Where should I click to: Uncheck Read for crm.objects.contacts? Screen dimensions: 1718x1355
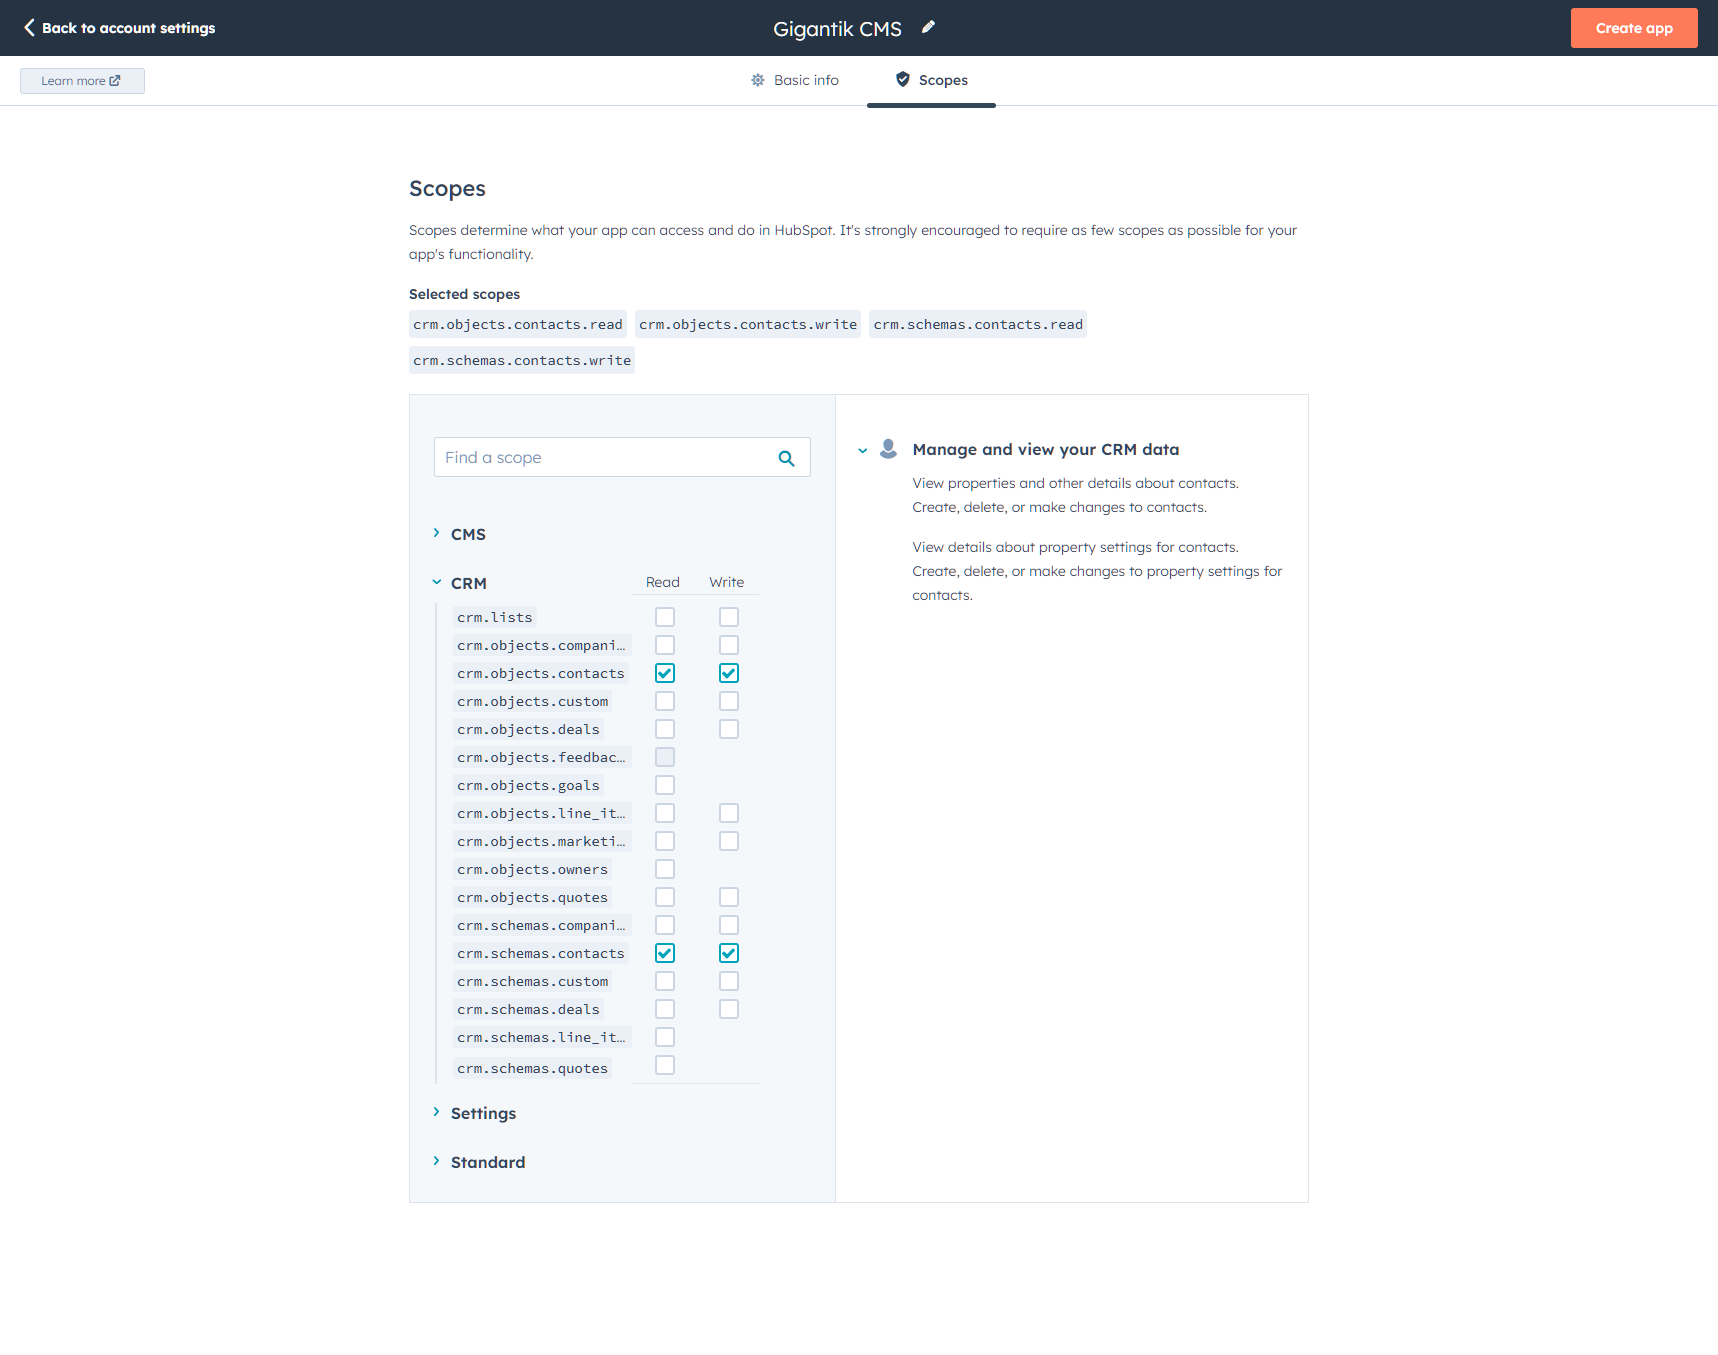(665, 673)
